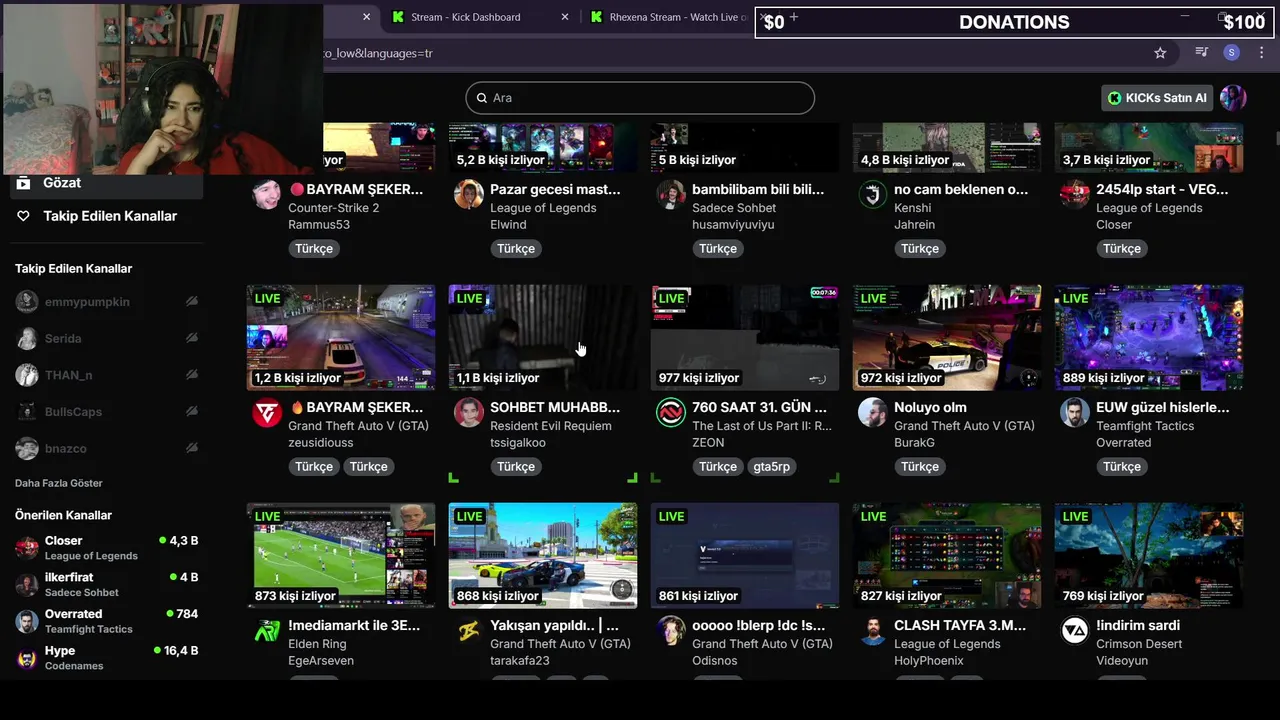Click BullsCaps in followed channels list
1280x720 pixels.
[106, 412]
